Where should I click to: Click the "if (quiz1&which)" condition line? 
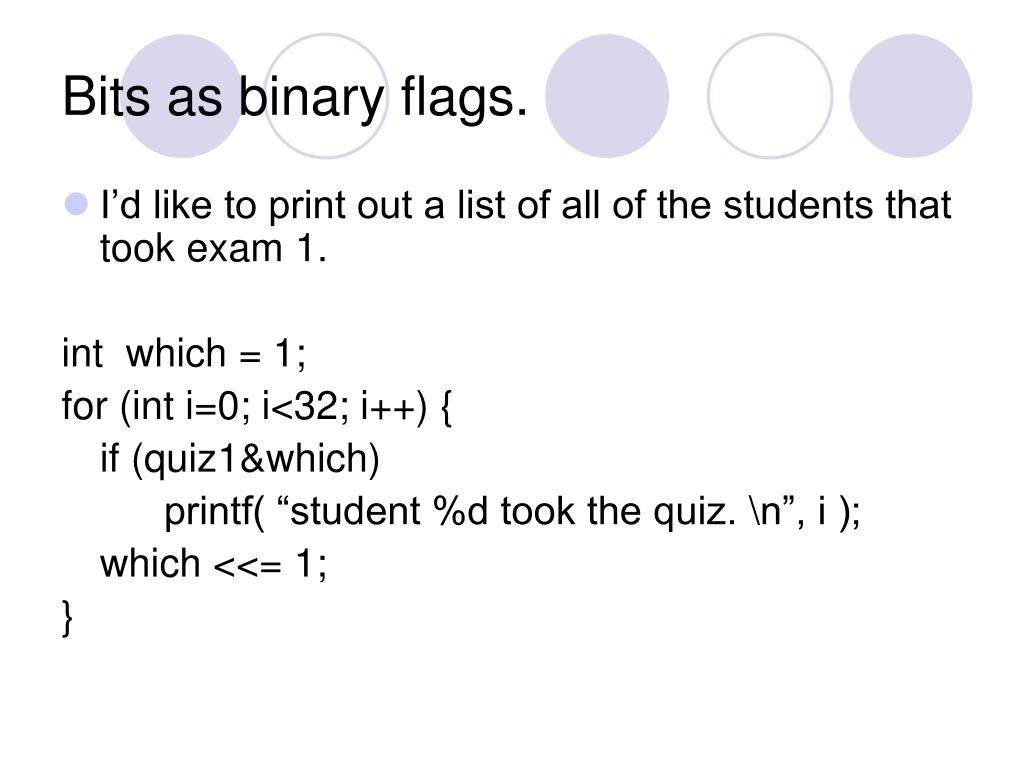click(240, 458)
